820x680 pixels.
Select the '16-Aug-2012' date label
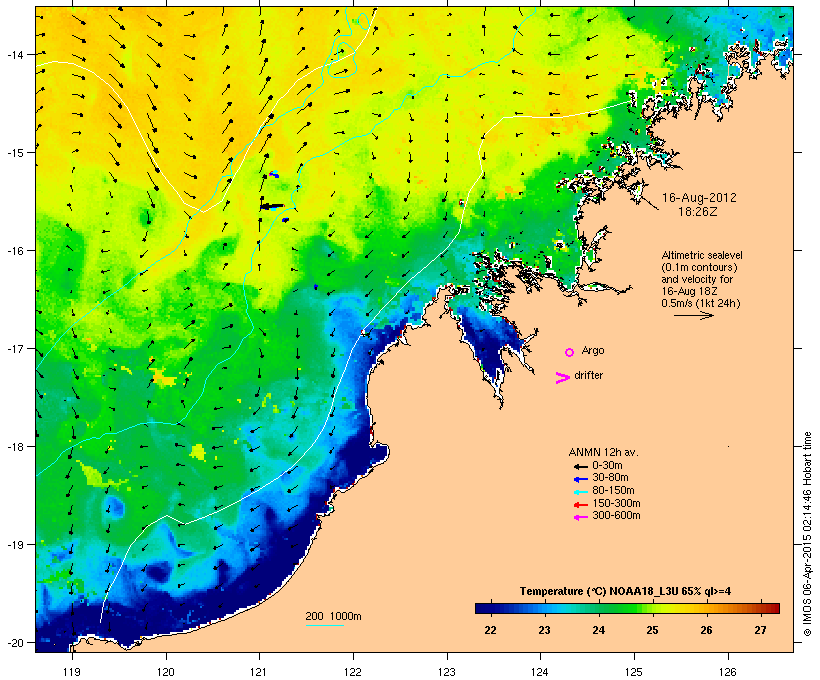[699, 198]
